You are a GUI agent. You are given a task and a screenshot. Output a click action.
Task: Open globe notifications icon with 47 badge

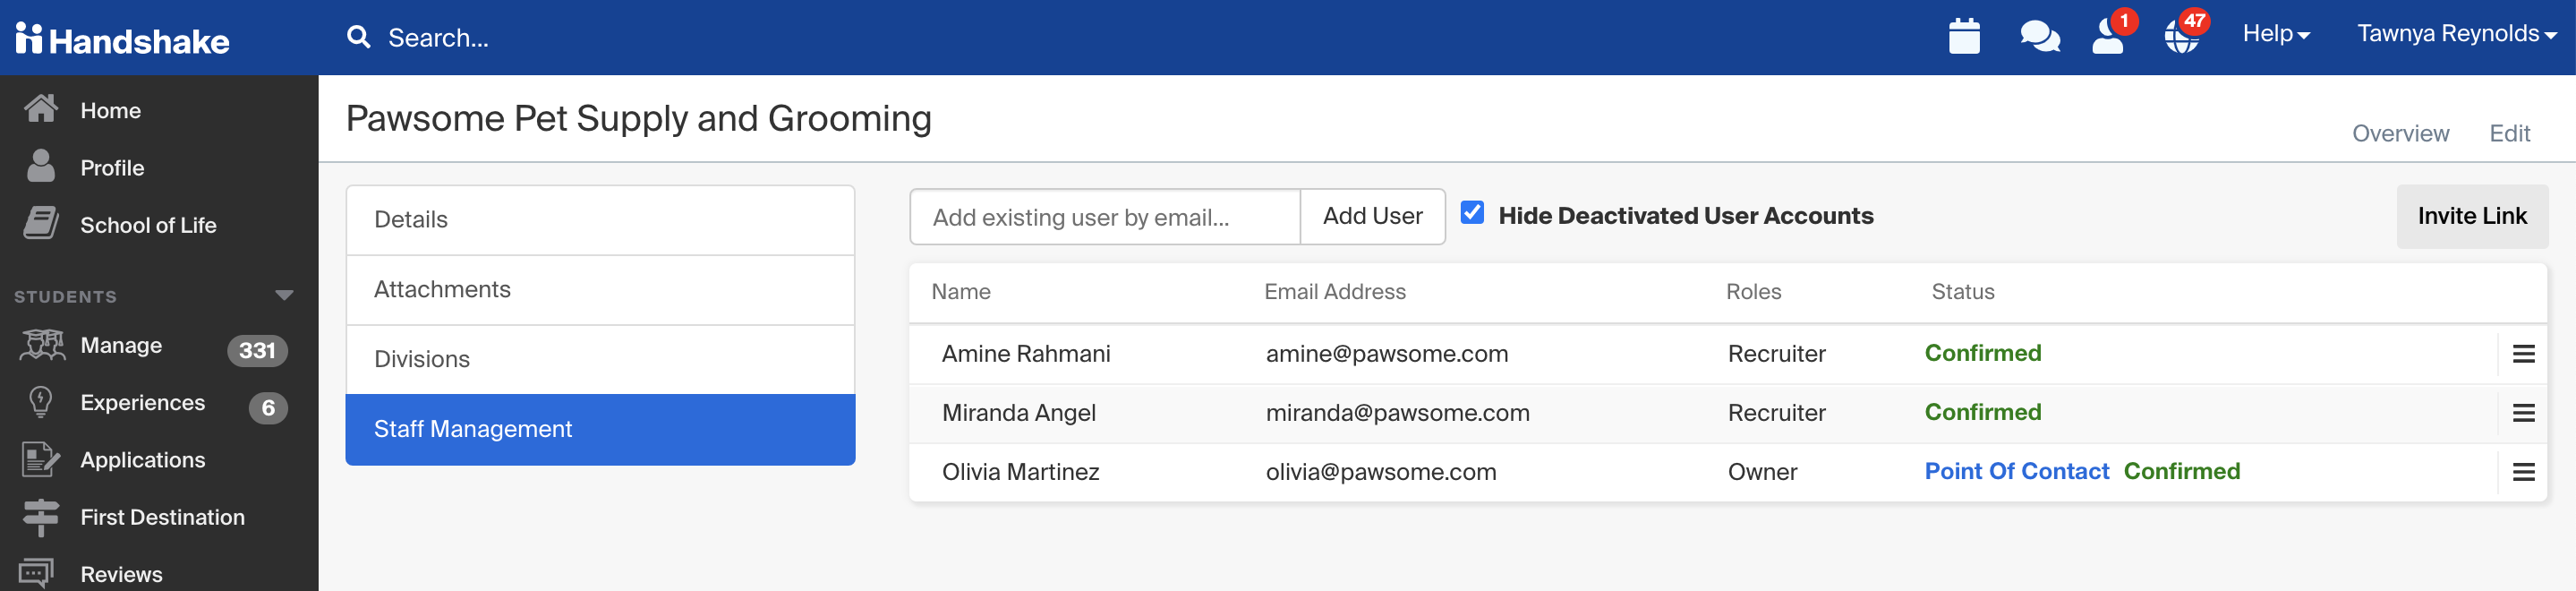click(x=2184, y=34)
